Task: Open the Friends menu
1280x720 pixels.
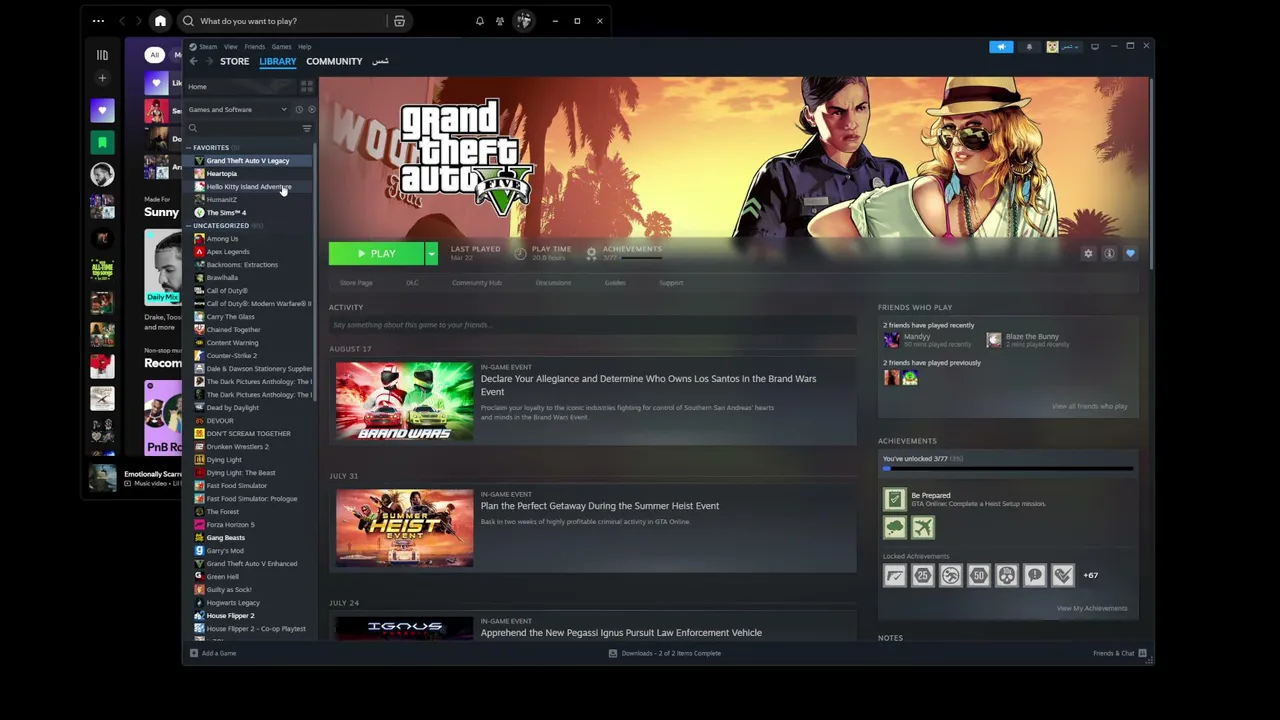Action: [x=255, y=47]
